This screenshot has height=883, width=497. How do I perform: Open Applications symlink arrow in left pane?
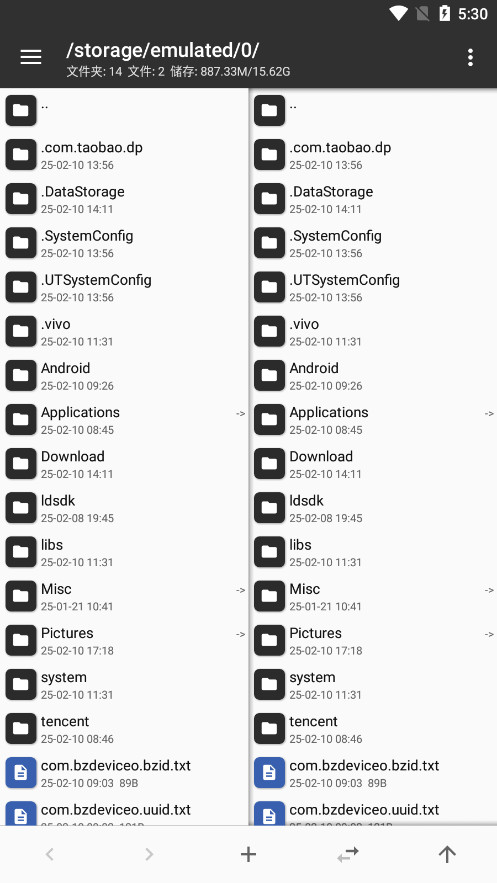coord(240,414)
